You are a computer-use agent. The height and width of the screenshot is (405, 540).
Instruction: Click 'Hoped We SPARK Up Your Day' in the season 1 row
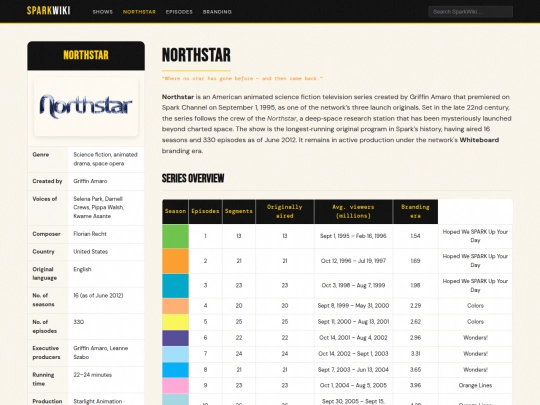475,236
